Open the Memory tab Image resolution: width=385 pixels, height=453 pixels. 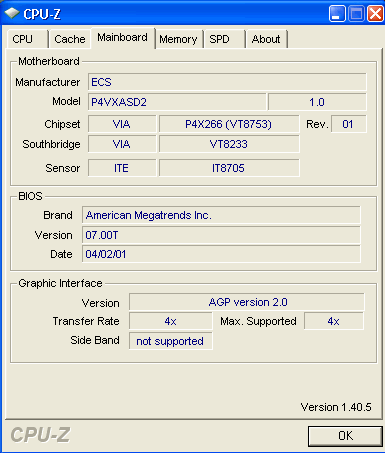[179, 39]
